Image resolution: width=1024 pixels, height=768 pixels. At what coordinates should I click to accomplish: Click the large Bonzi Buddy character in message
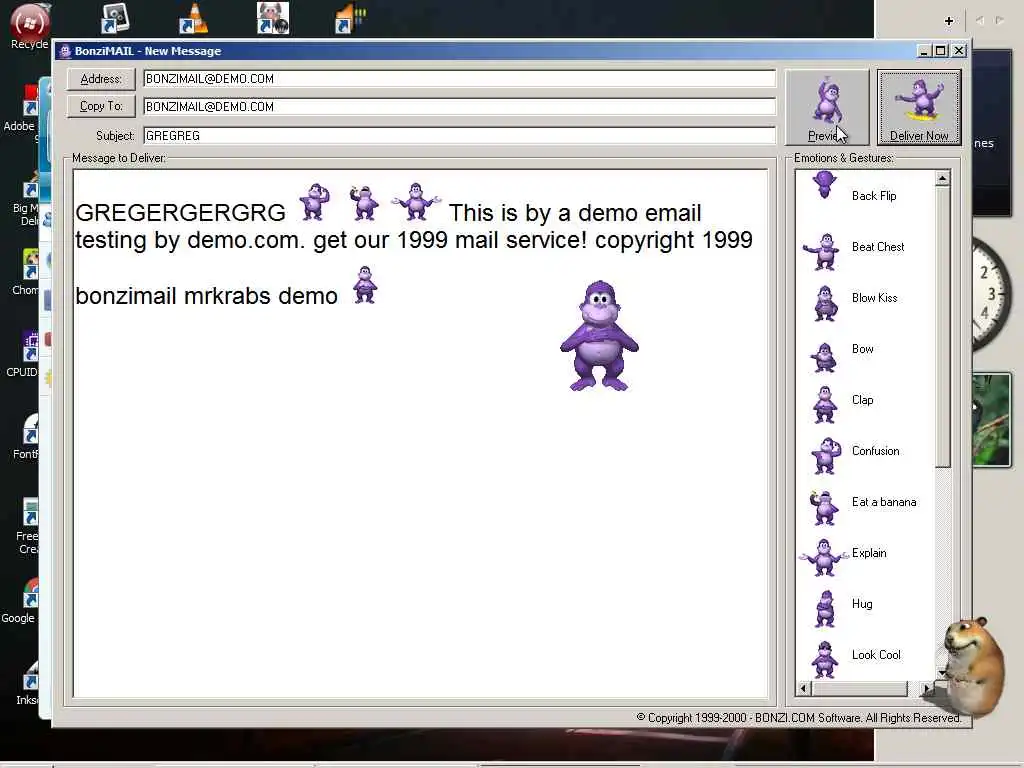[x=600, y=336]
